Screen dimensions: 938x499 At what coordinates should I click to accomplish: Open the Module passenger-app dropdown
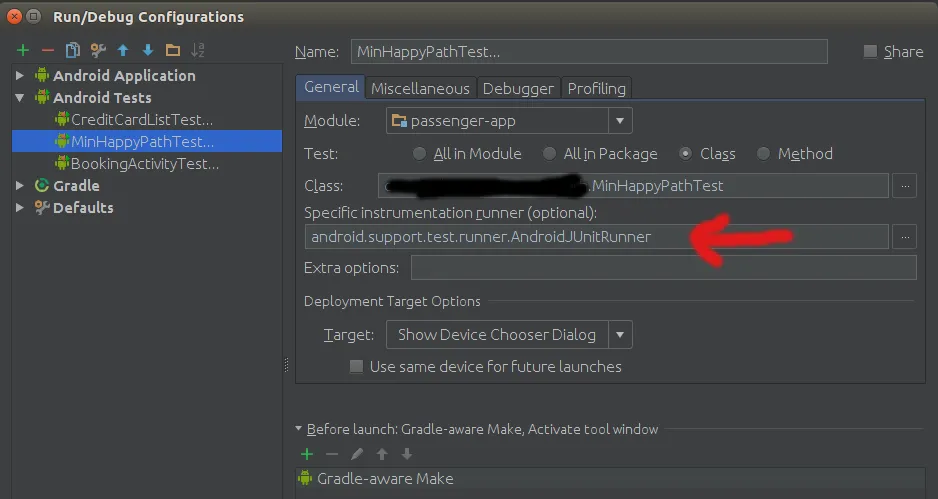[620, 121]
